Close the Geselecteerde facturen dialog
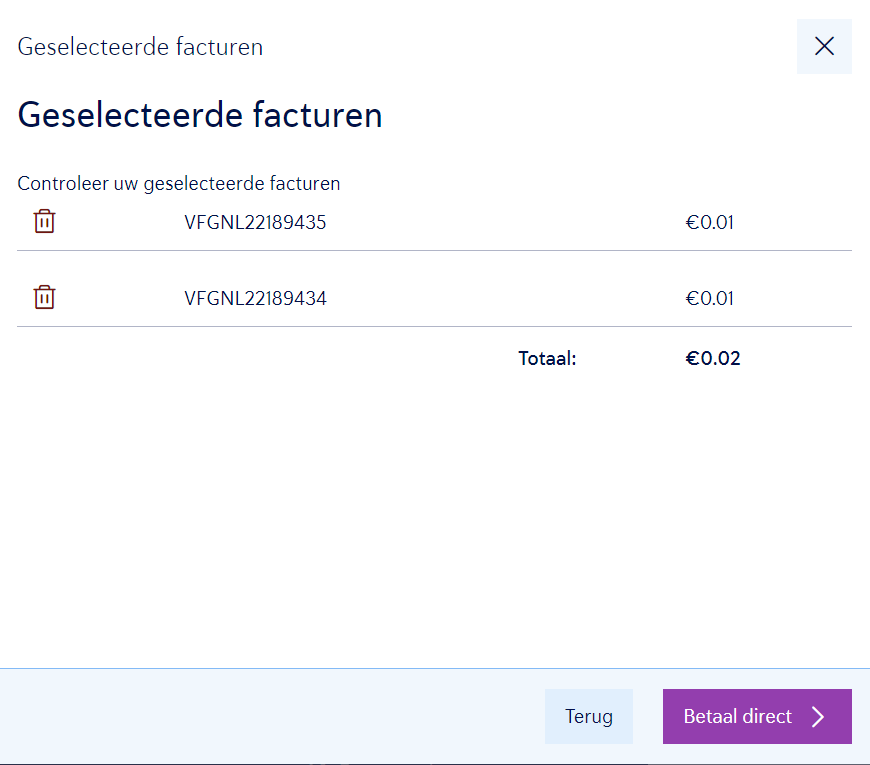Viewport: 870px width, 765px height. tap(824, 46)
